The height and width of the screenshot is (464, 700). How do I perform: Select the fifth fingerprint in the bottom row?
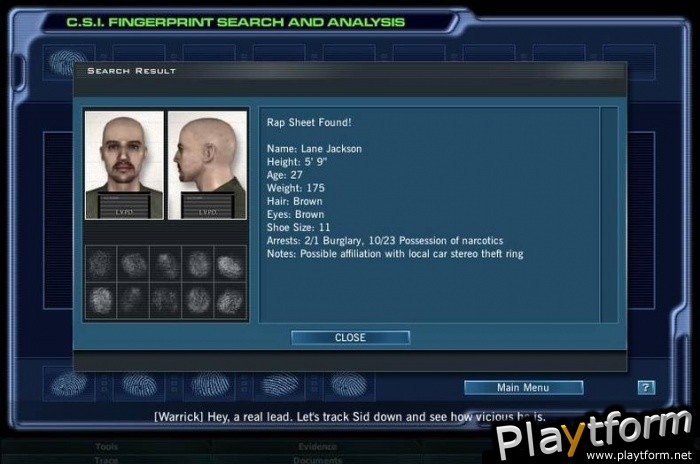click(x=349, y=384)
